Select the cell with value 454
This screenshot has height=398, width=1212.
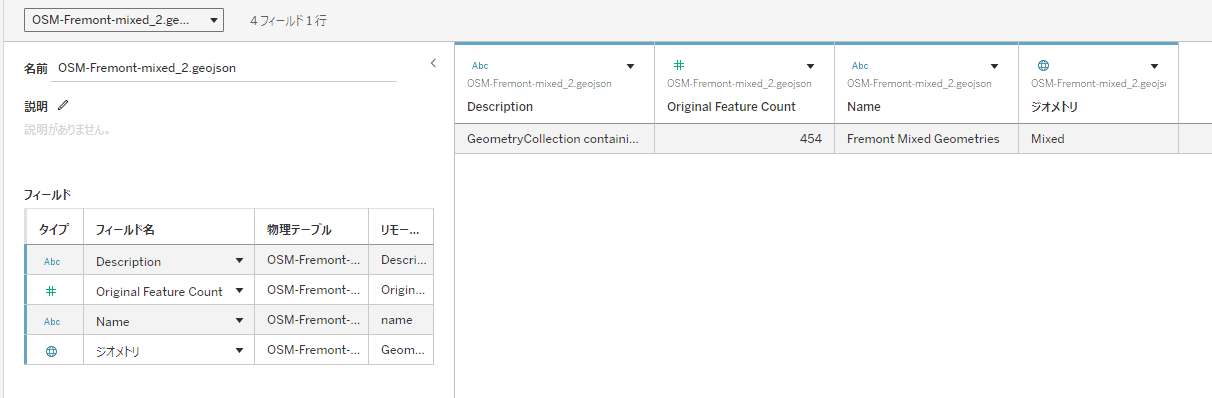pos(744,139)
